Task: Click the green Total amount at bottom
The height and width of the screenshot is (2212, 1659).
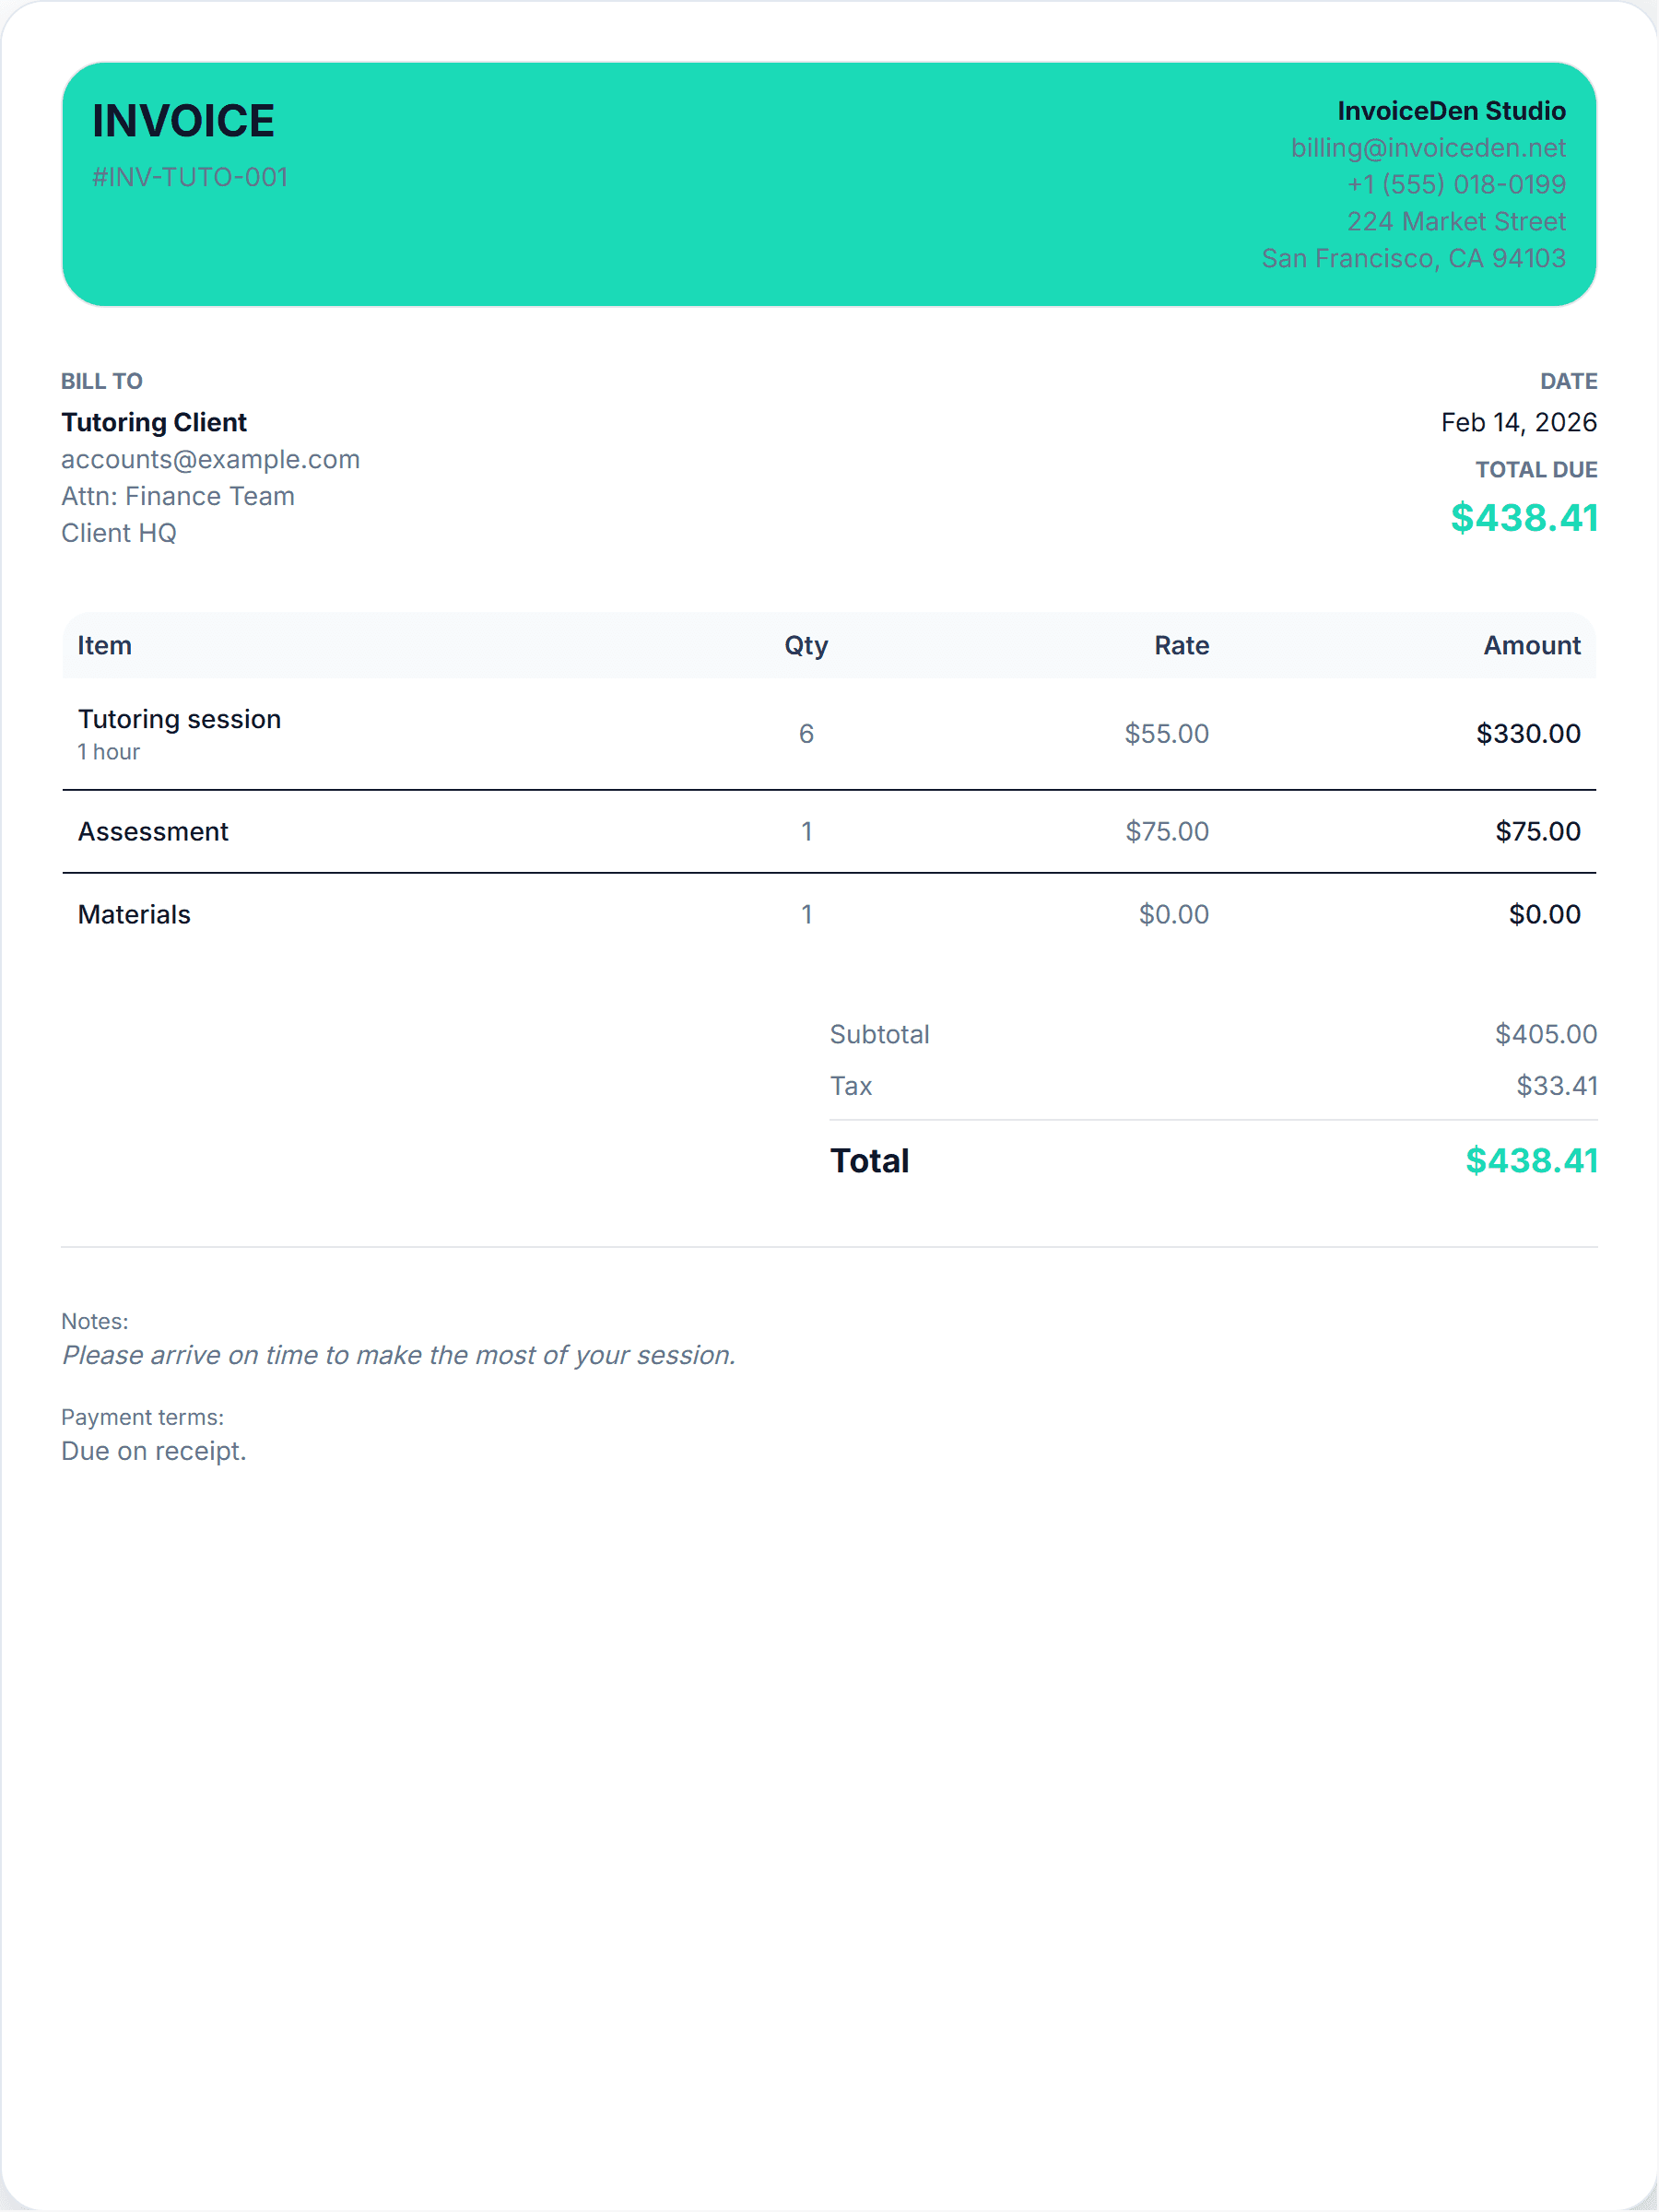Action: click(x=1531, y=1161)
